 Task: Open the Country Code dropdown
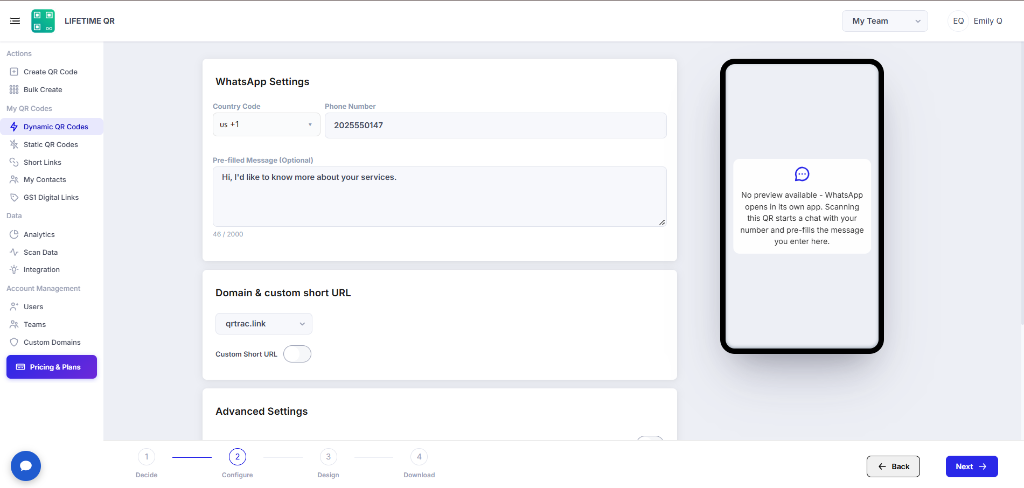click(266, 124)
